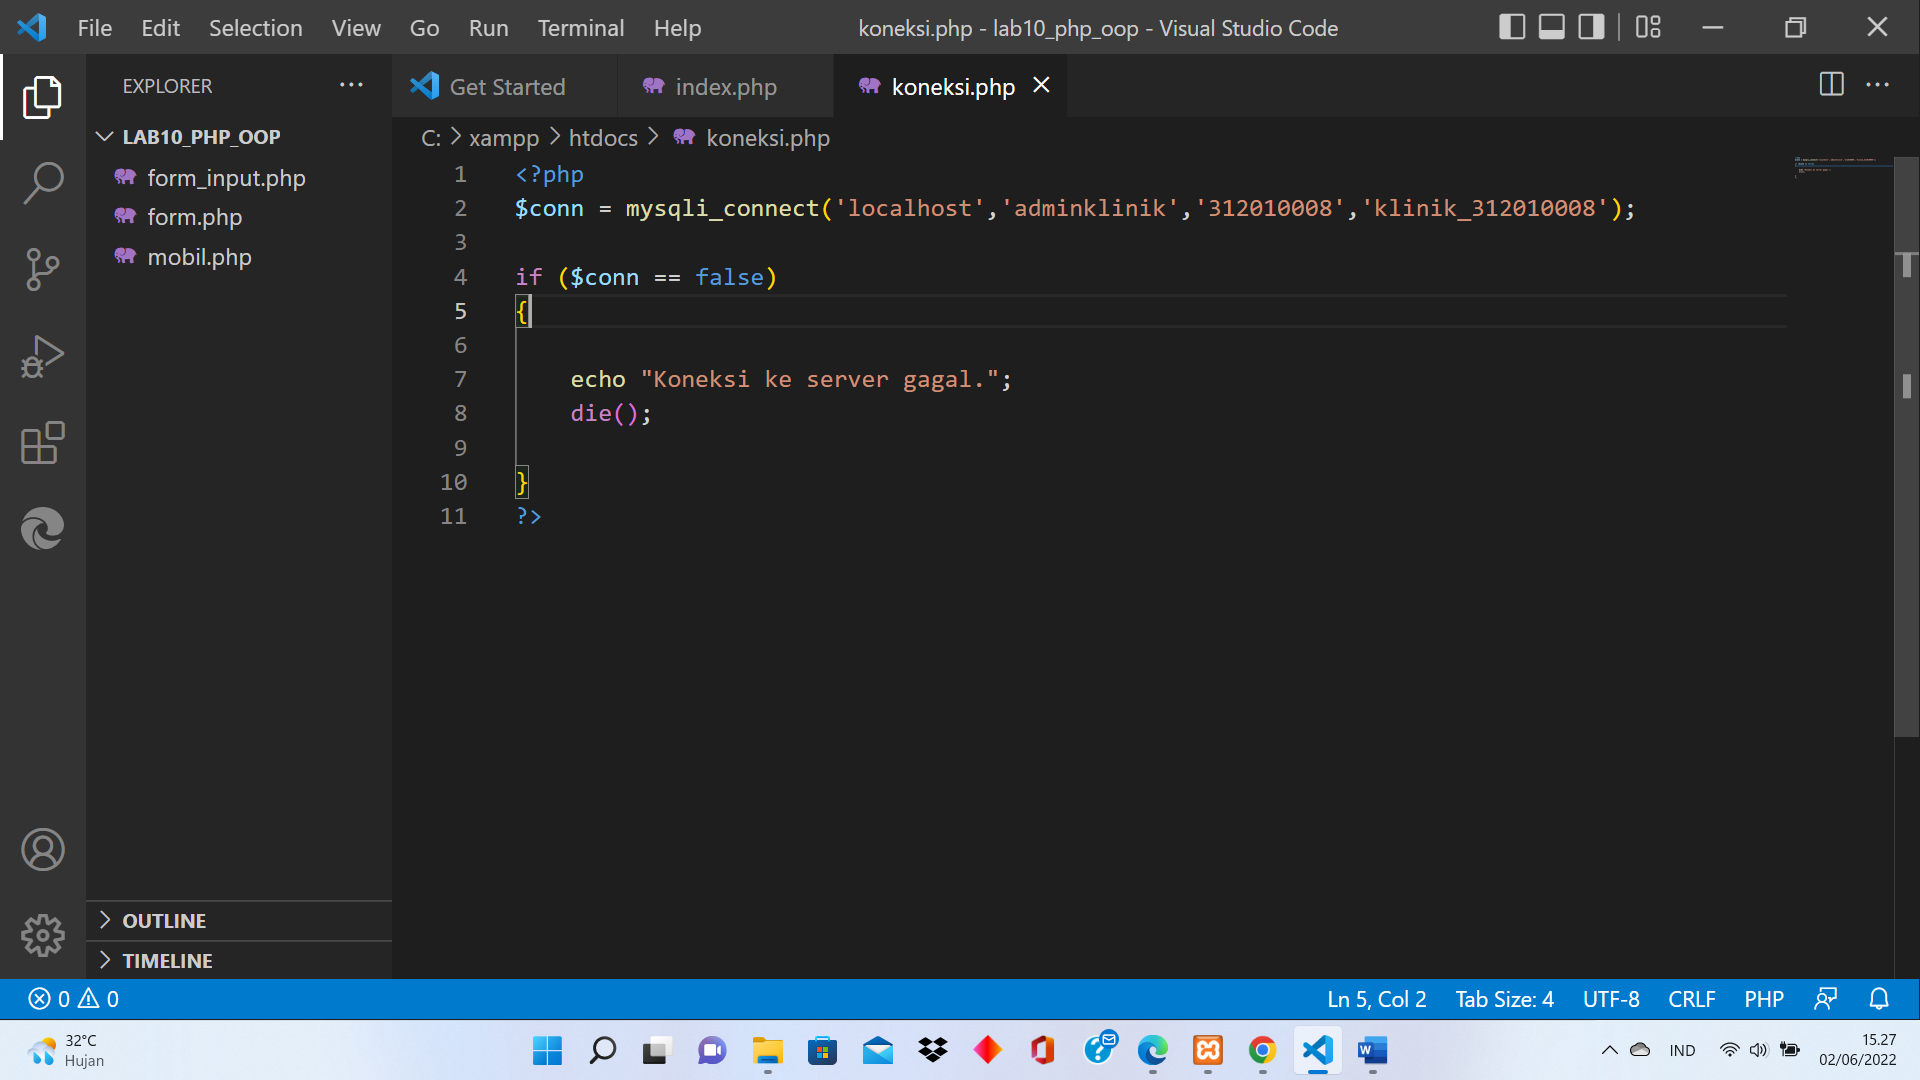Change the language mode from PHP
Screen dimensions: 1920x1080
(x=1762, y=998)
